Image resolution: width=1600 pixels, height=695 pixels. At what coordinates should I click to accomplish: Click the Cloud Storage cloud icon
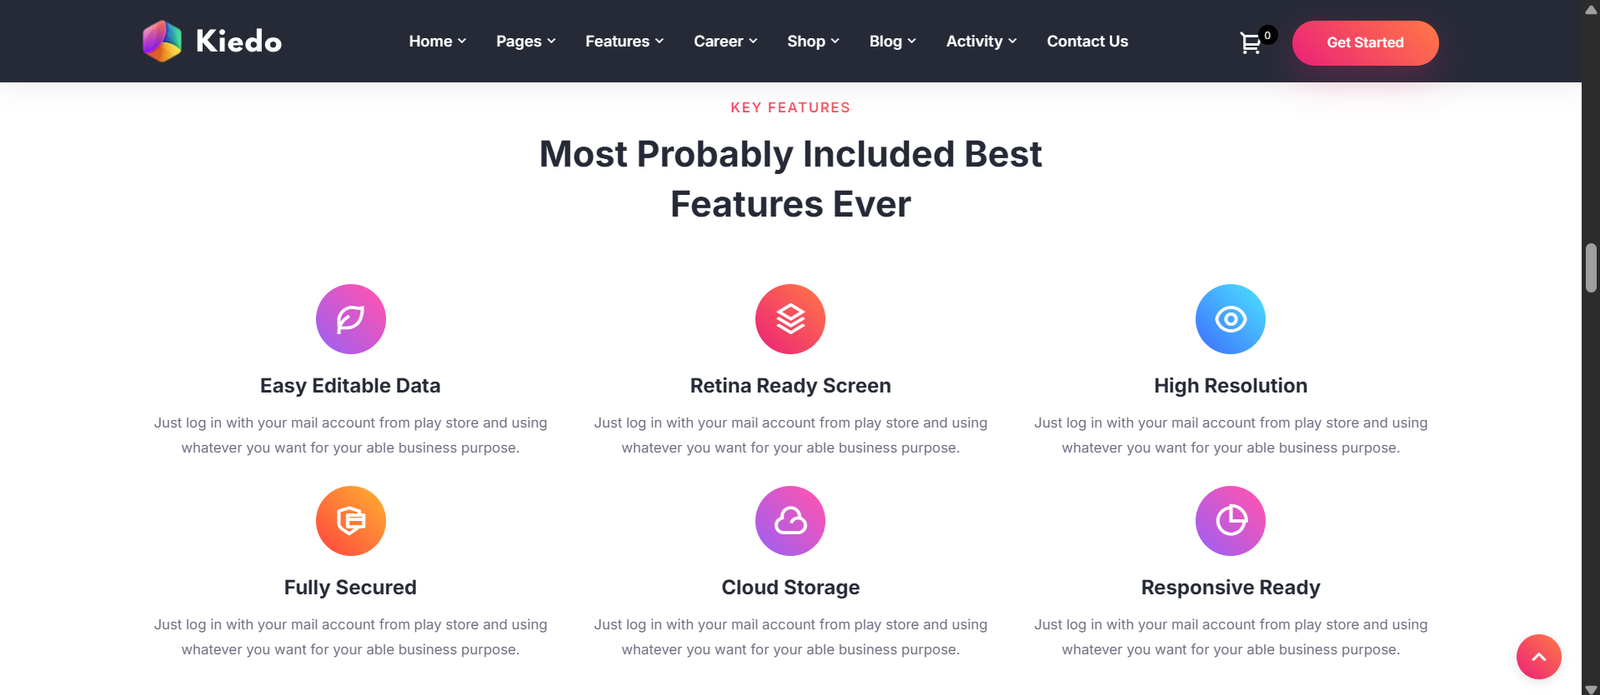(x=790, y=521)
